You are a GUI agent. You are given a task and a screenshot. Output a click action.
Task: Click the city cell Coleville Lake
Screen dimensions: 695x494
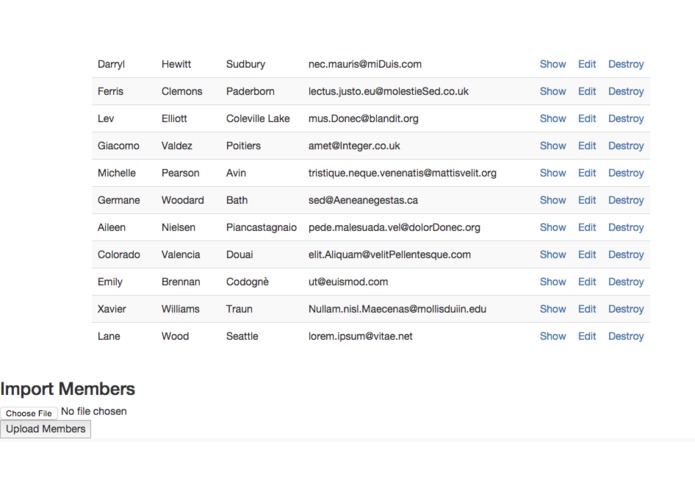(258, 119)
